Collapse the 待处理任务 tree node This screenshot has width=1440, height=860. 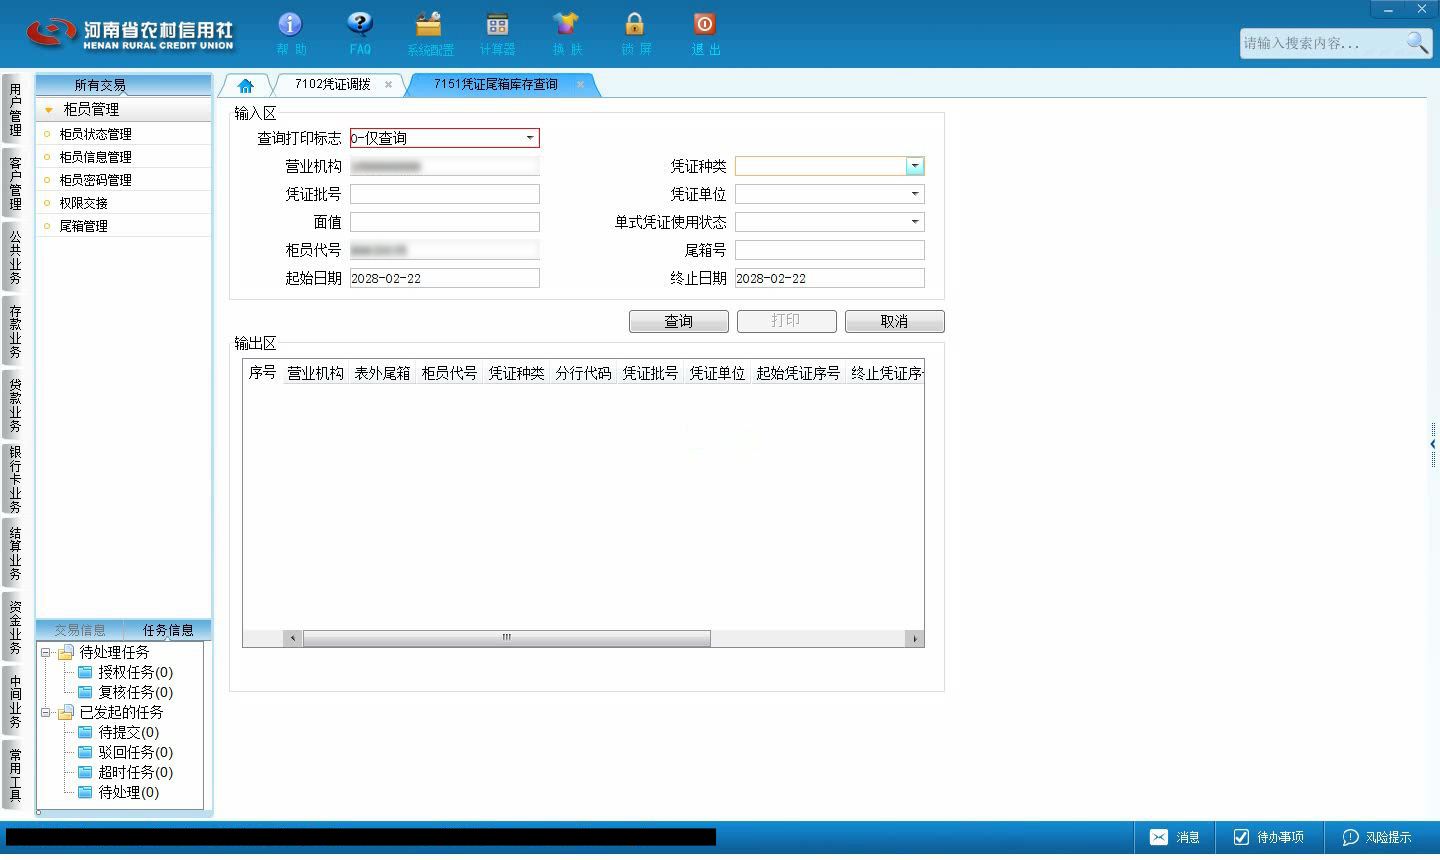pos(45,652)
